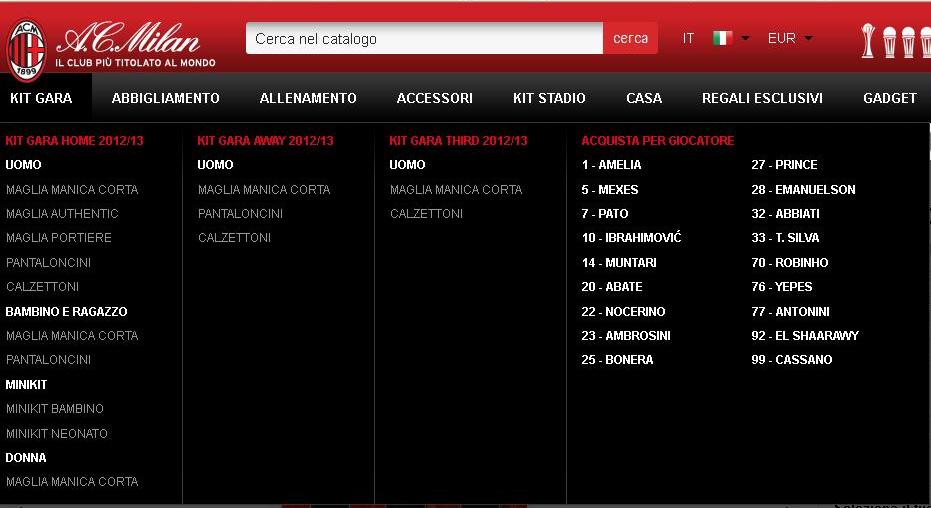Click CALZETTONI under Kit Gara Third
This screenshot has width=931, height=508.
click(x=426, y=214)
